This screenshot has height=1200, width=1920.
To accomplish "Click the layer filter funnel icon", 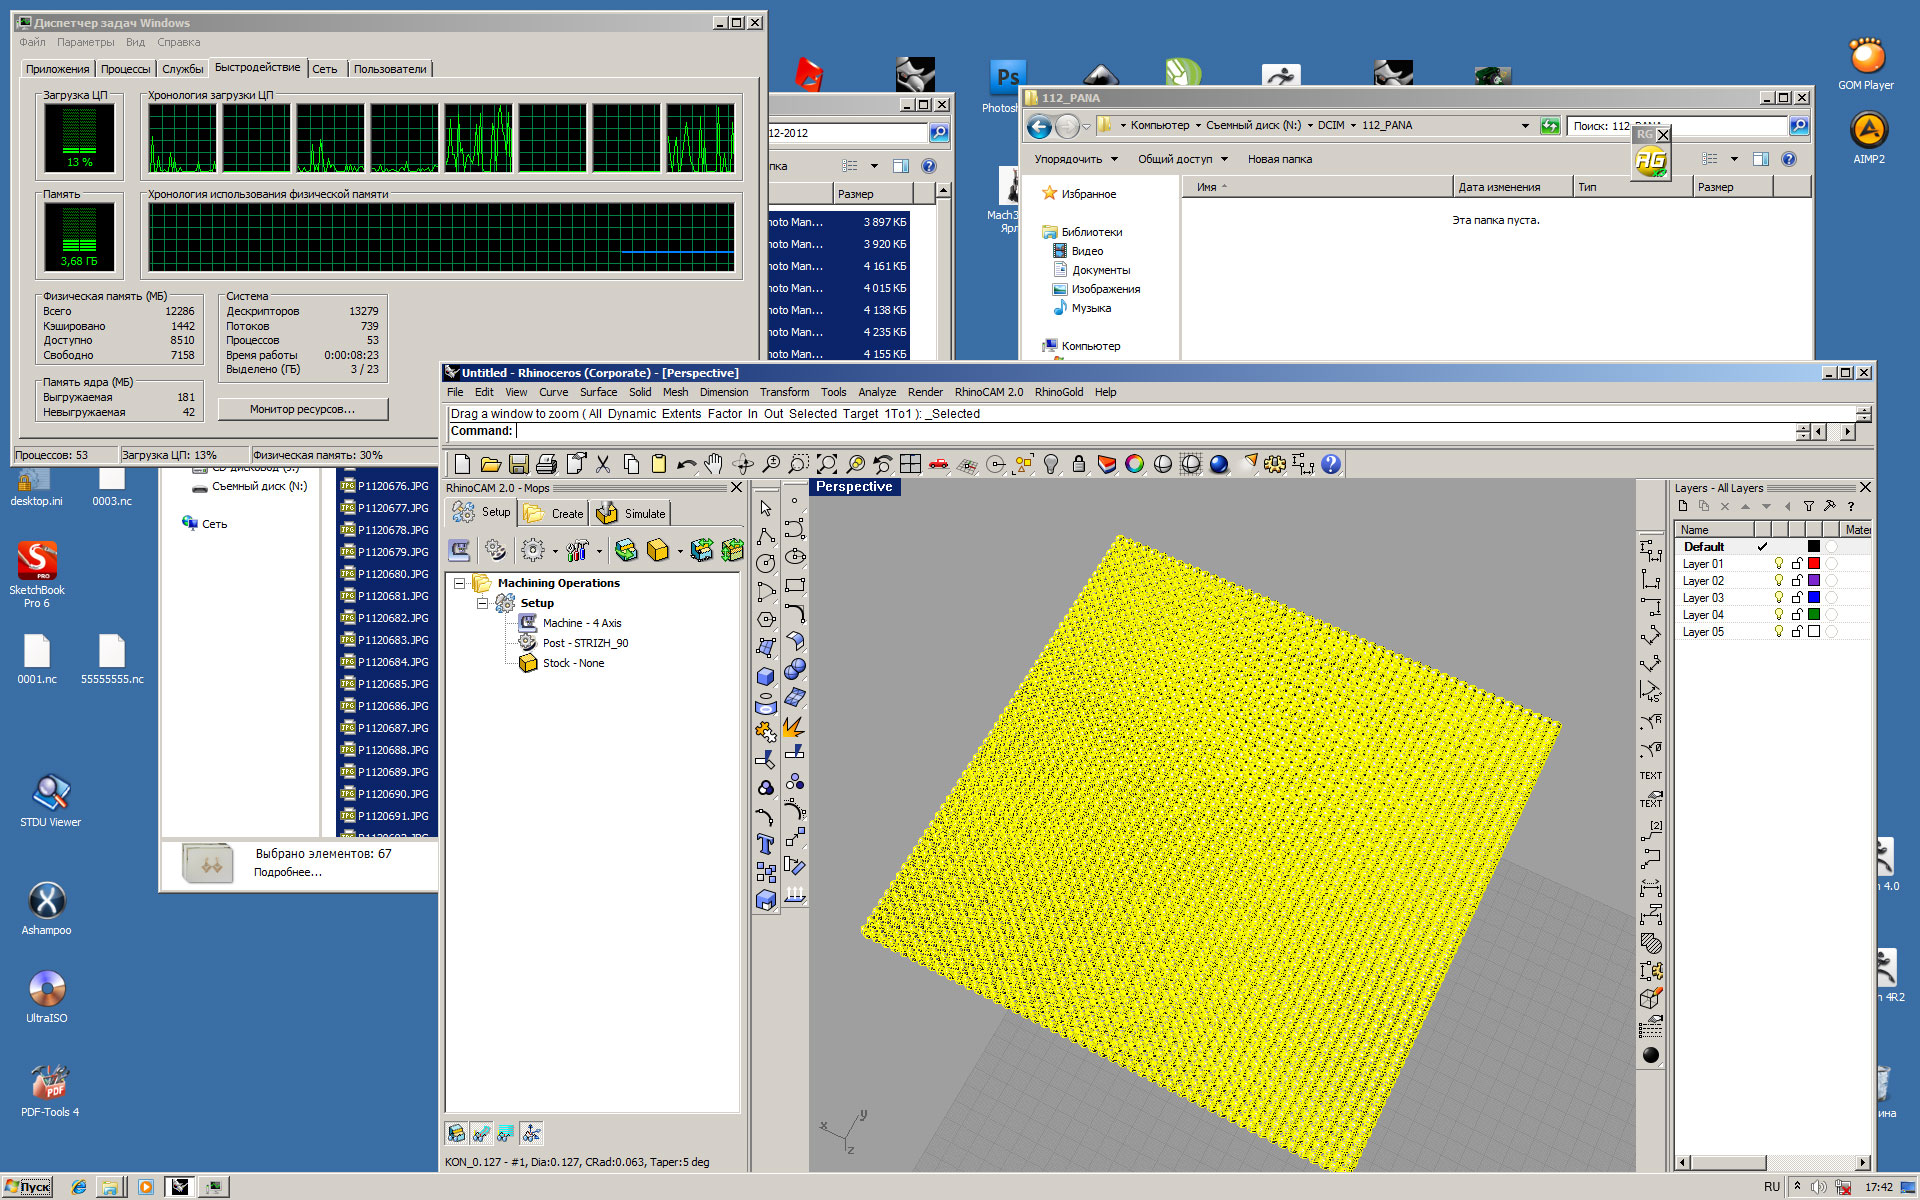I will (x=1808, y=506).
